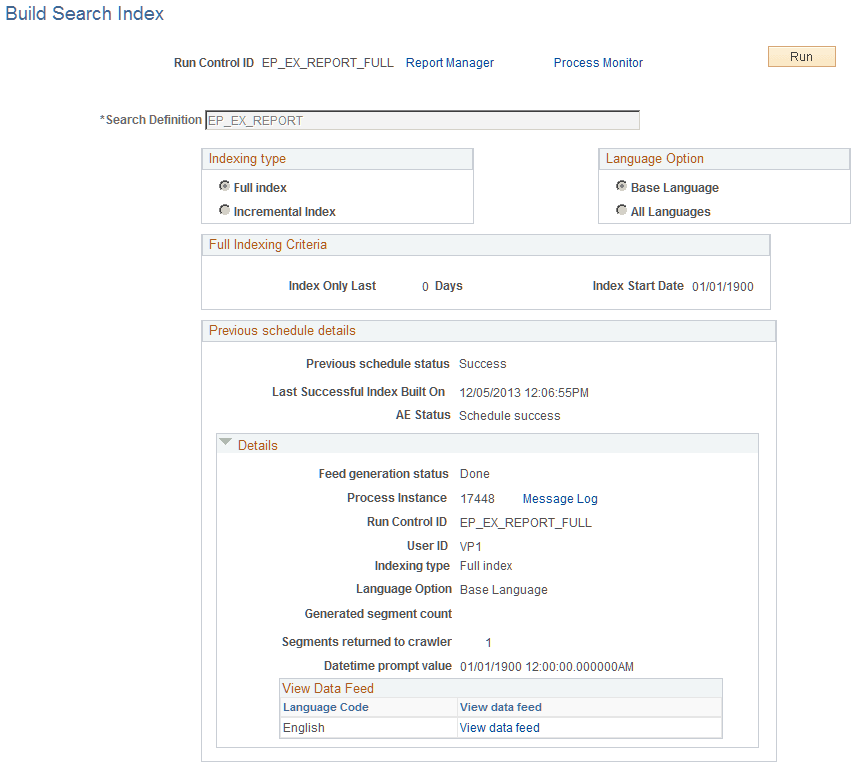
Task: Click segments returned to crawler value 1
Action: 488,641
